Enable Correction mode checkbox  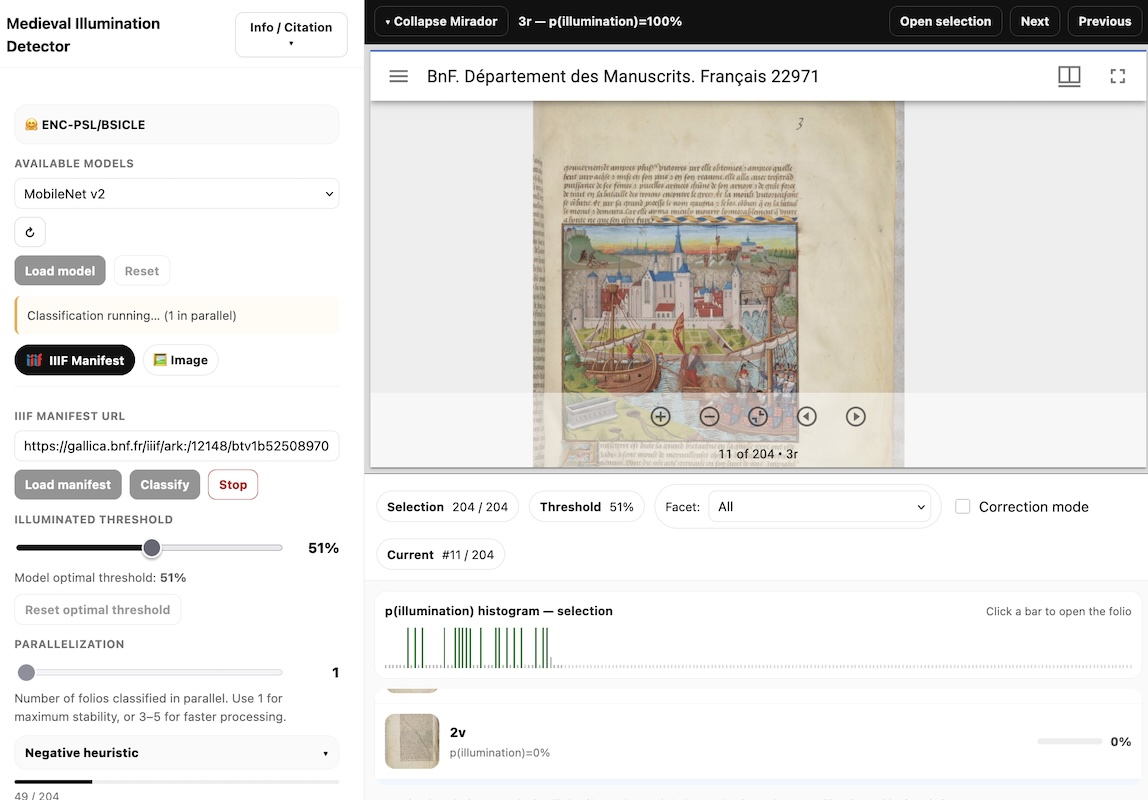[x=962, y=506]
